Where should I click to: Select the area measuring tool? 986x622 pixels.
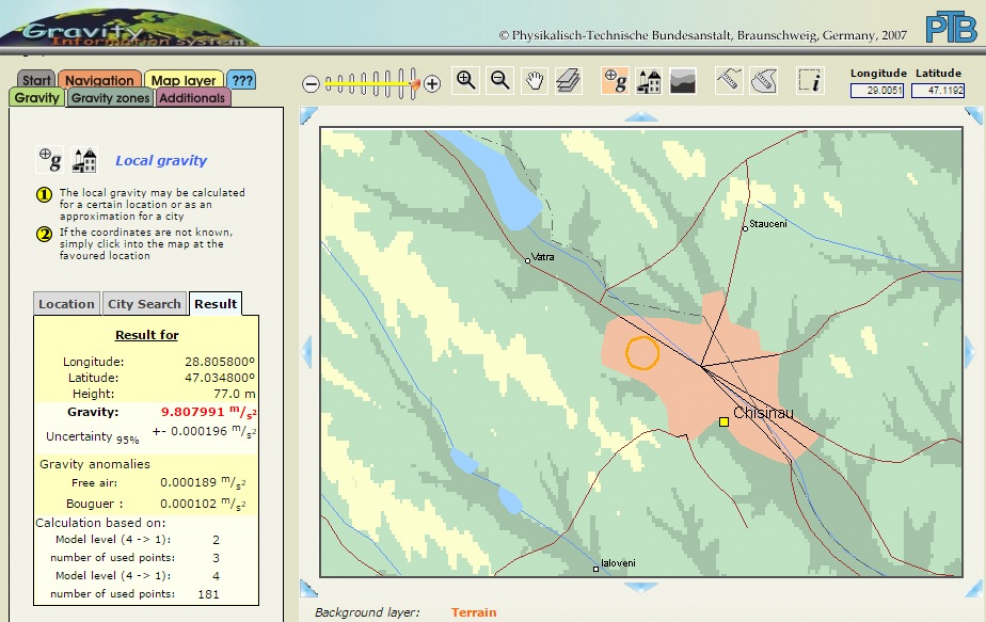[x=764, y=82]
